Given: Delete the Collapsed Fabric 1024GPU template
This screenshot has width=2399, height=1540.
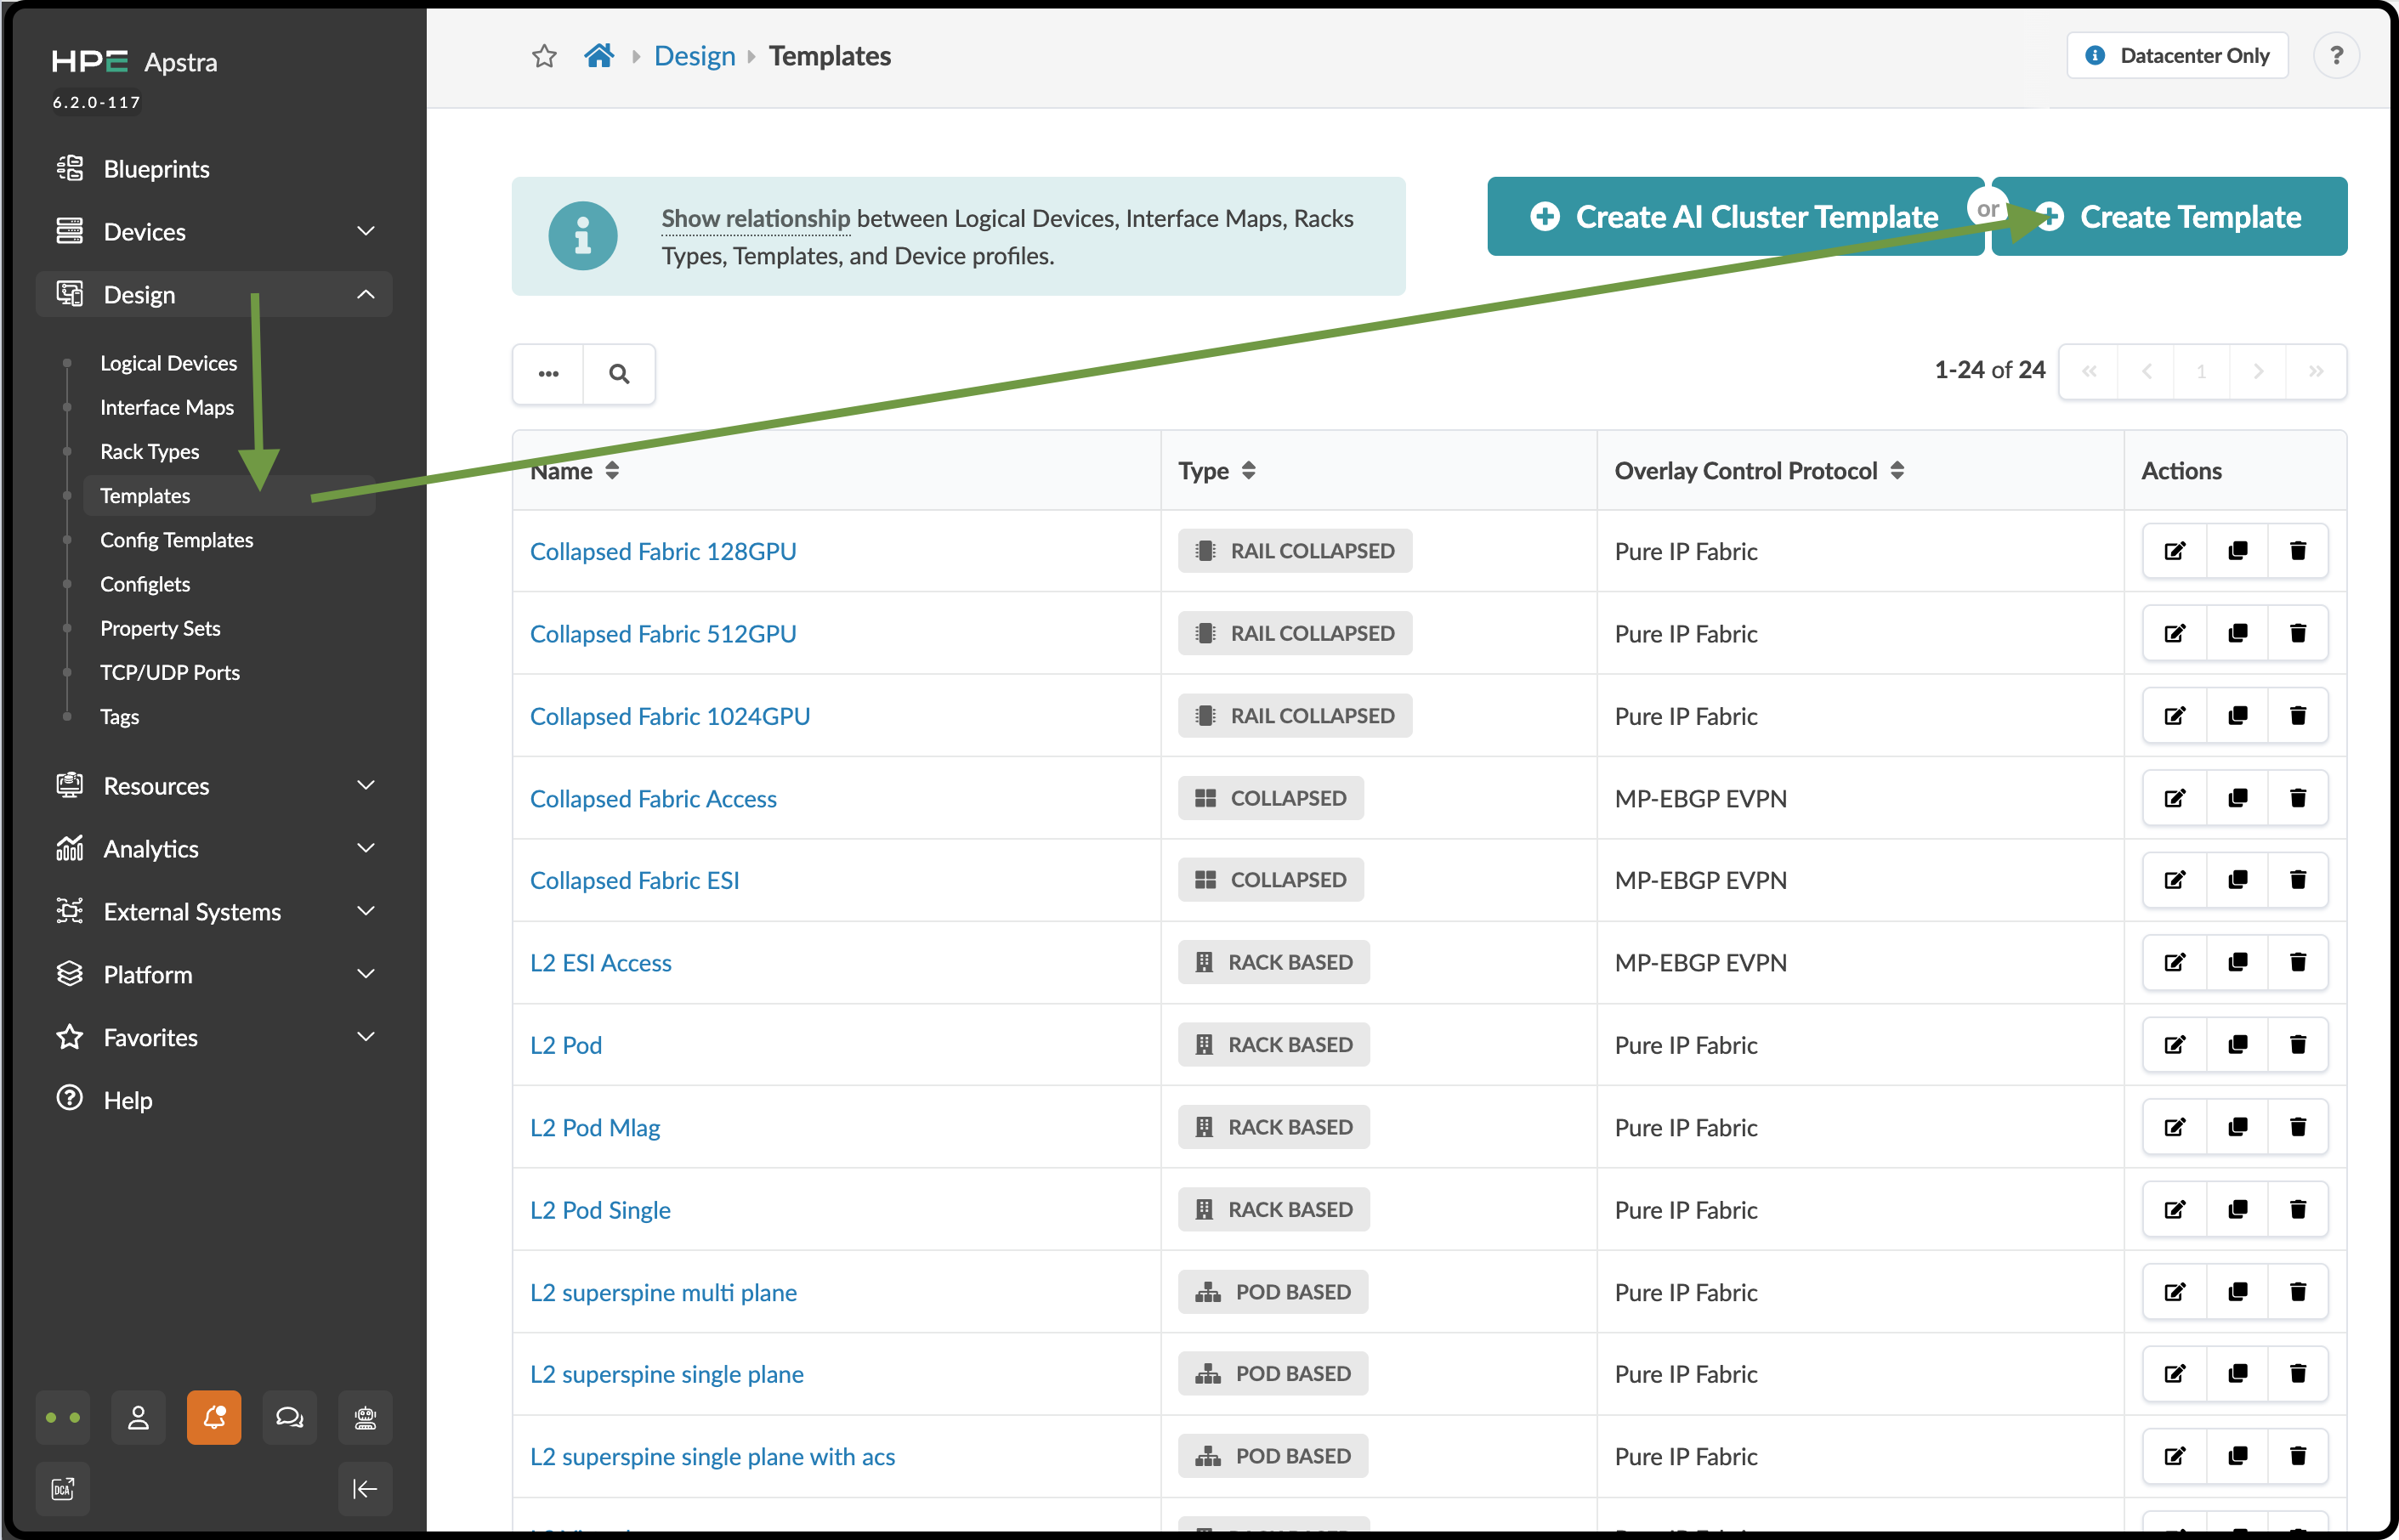Looking at the screenshot, I should click(2298, 716).
